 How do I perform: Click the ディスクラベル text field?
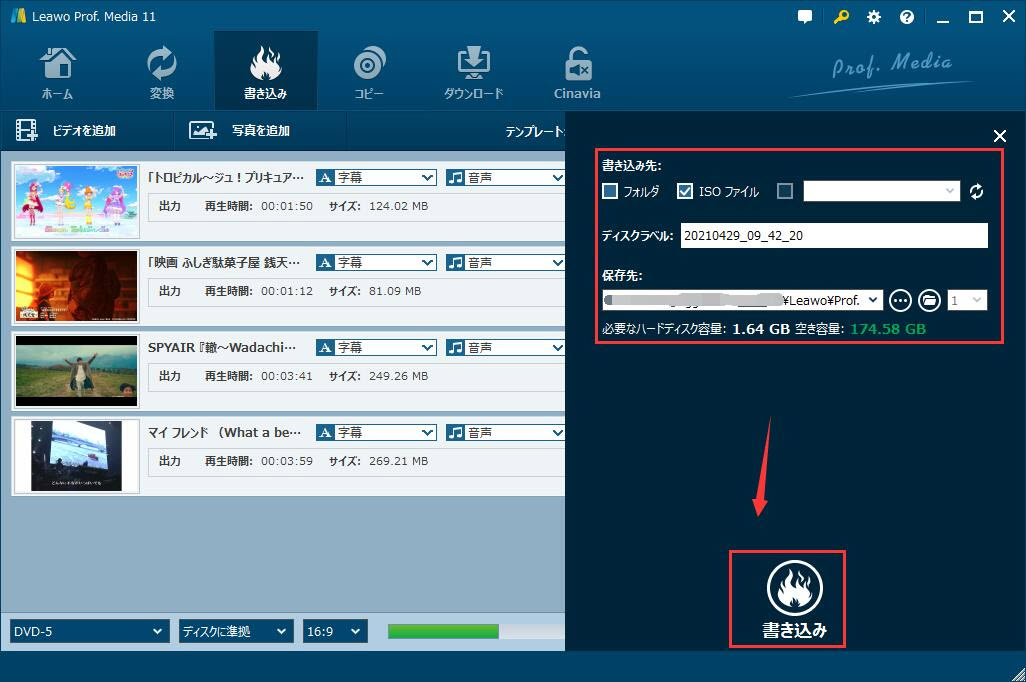[833, 236]
